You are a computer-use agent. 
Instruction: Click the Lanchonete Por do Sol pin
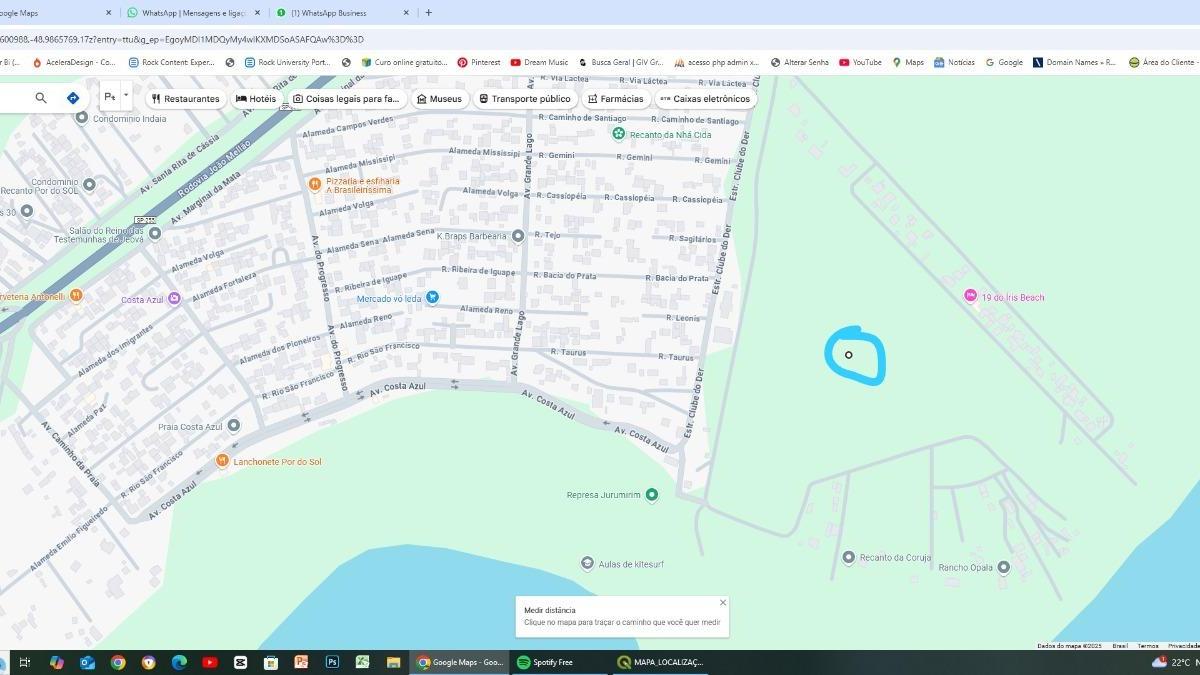pyautogui.click(x=222, y=461)
